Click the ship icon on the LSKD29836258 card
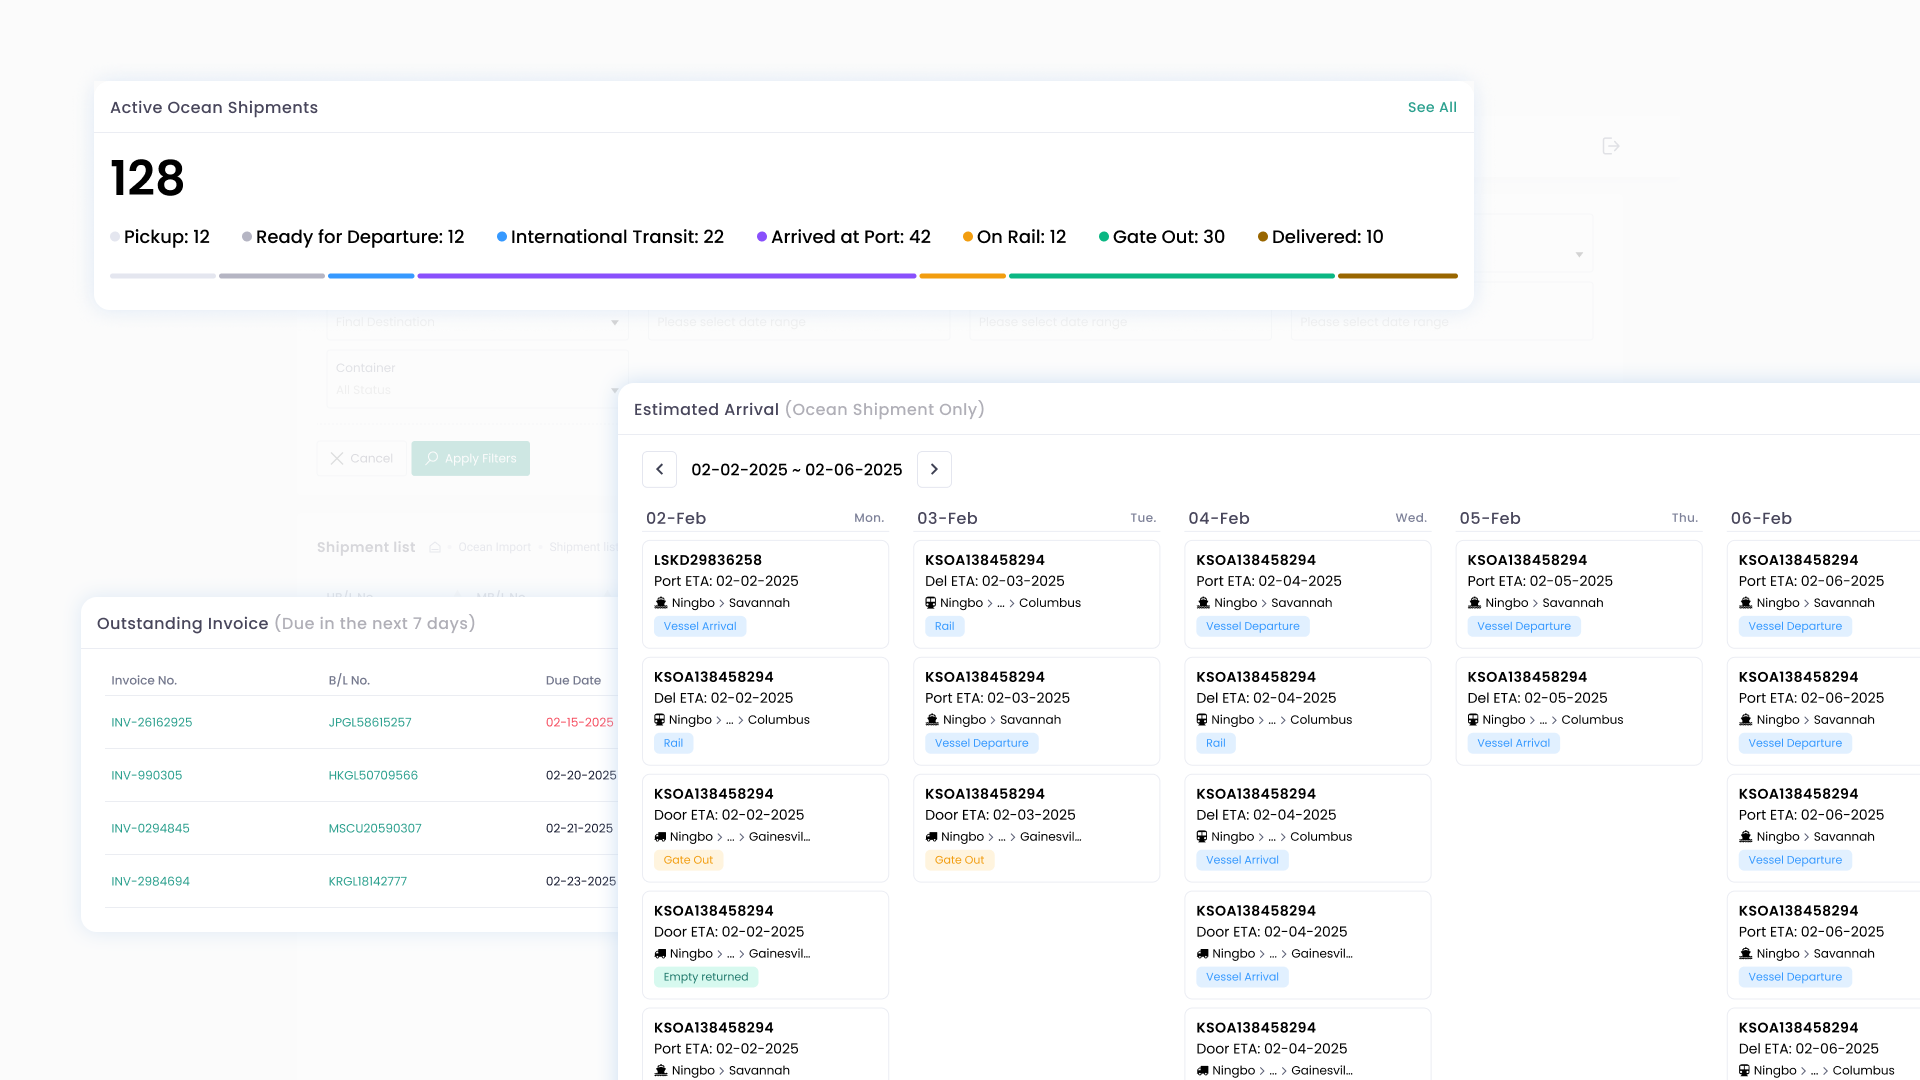The width and height of the screenshot is (1920, 1080). click(660, 603)
